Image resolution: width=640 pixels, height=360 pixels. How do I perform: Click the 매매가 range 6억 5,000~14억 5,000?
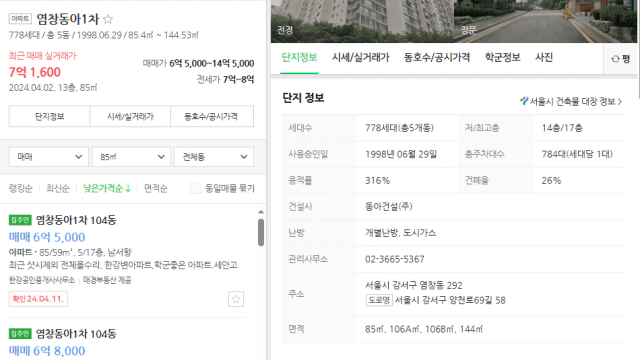point(212,63)
